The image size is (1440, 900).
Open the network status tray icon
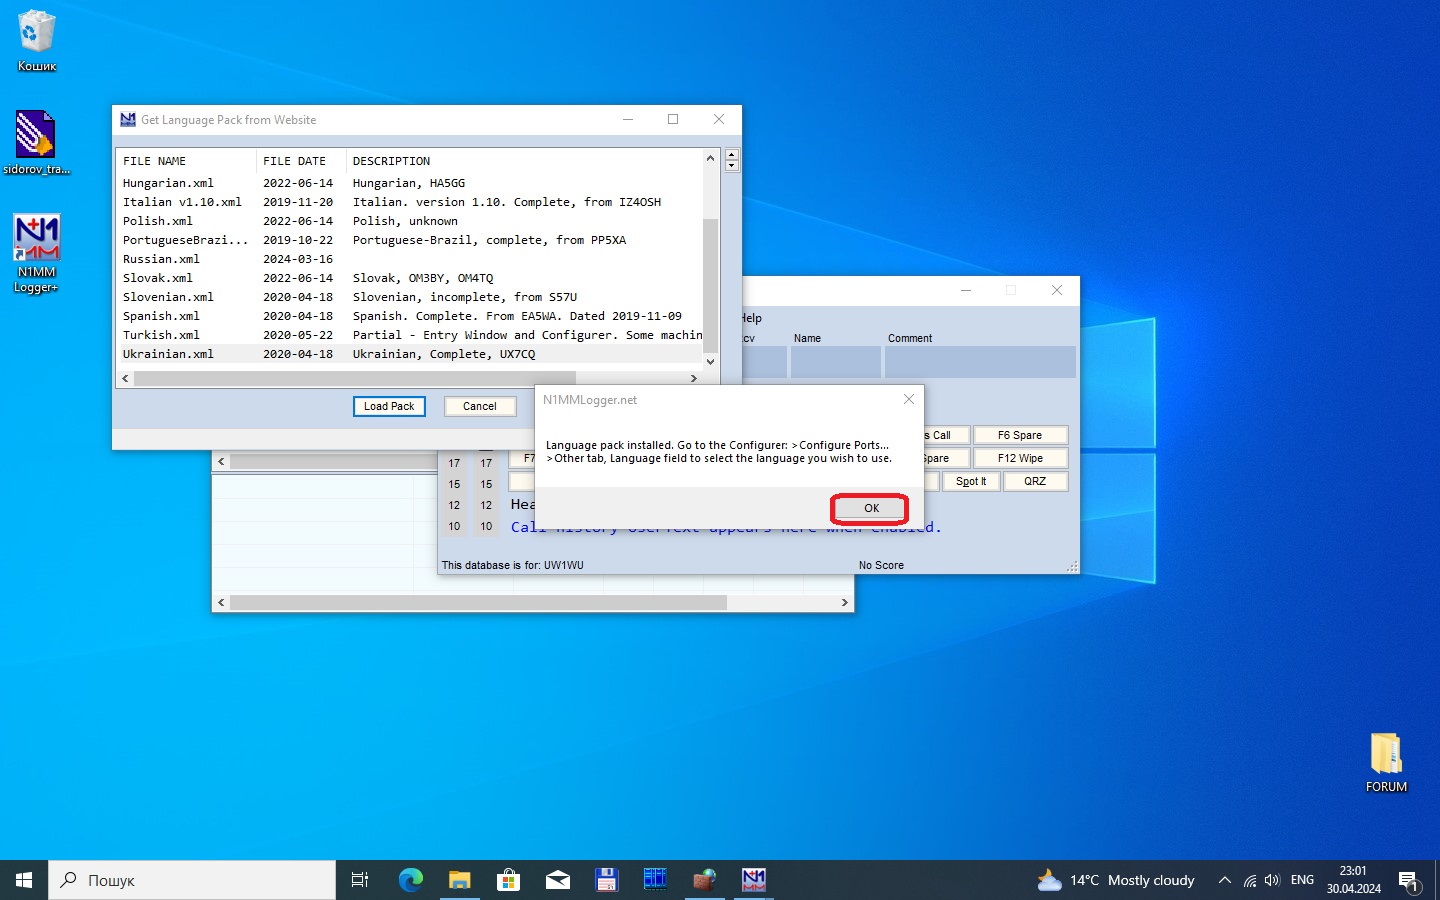[1249, 880]
